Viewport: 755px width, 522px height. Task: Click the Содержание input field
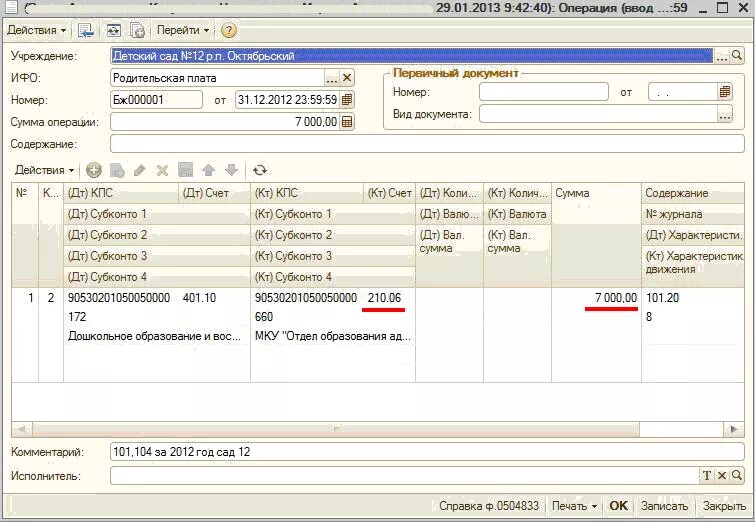click(427, 144)
